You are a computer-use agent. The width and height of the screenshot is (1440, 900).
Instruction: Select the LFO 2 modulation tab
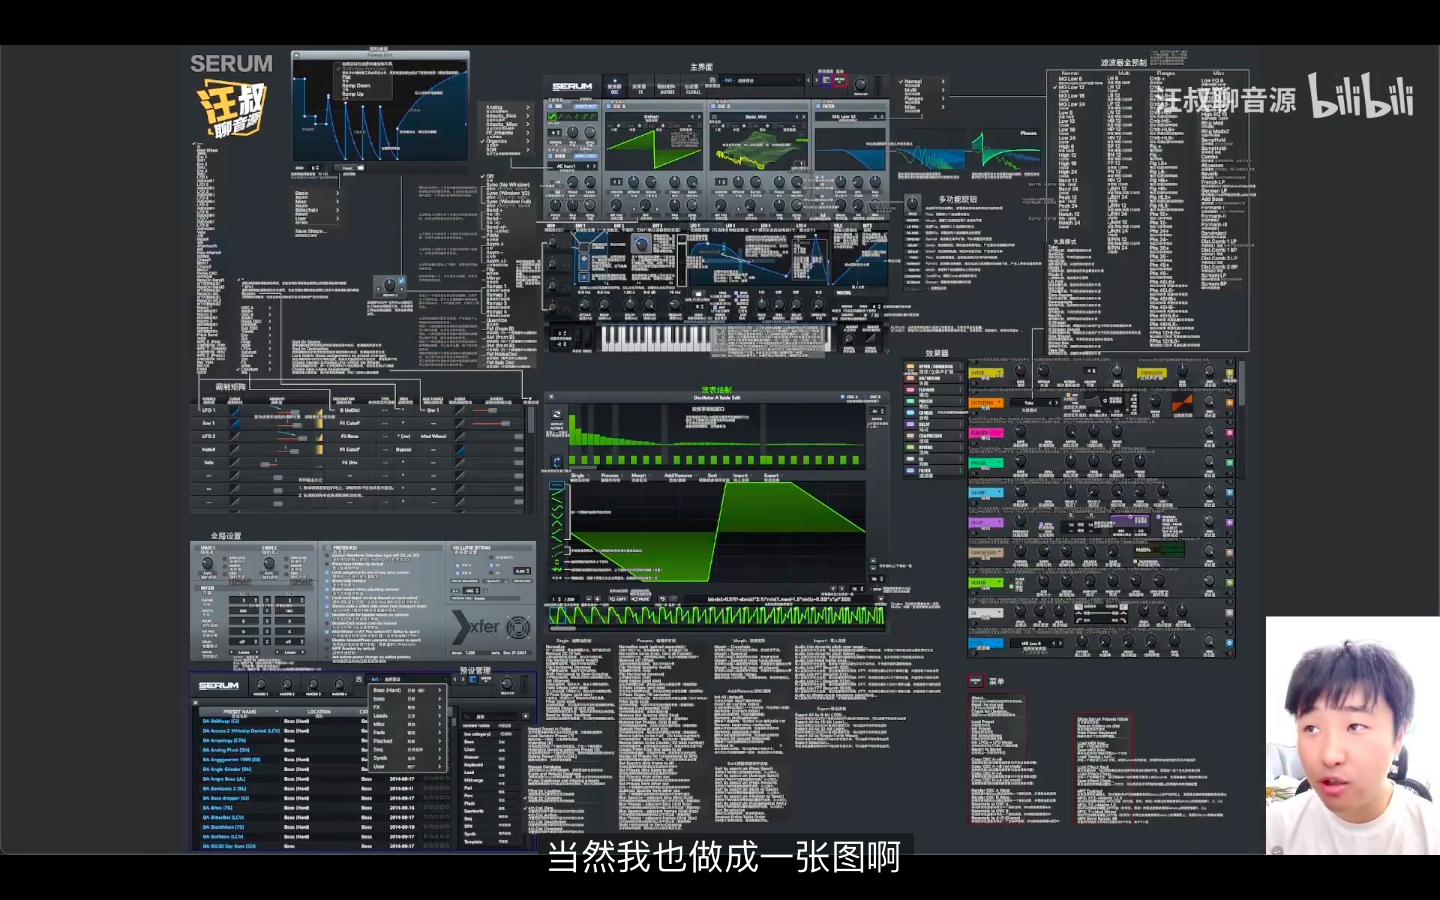point(730,225)
